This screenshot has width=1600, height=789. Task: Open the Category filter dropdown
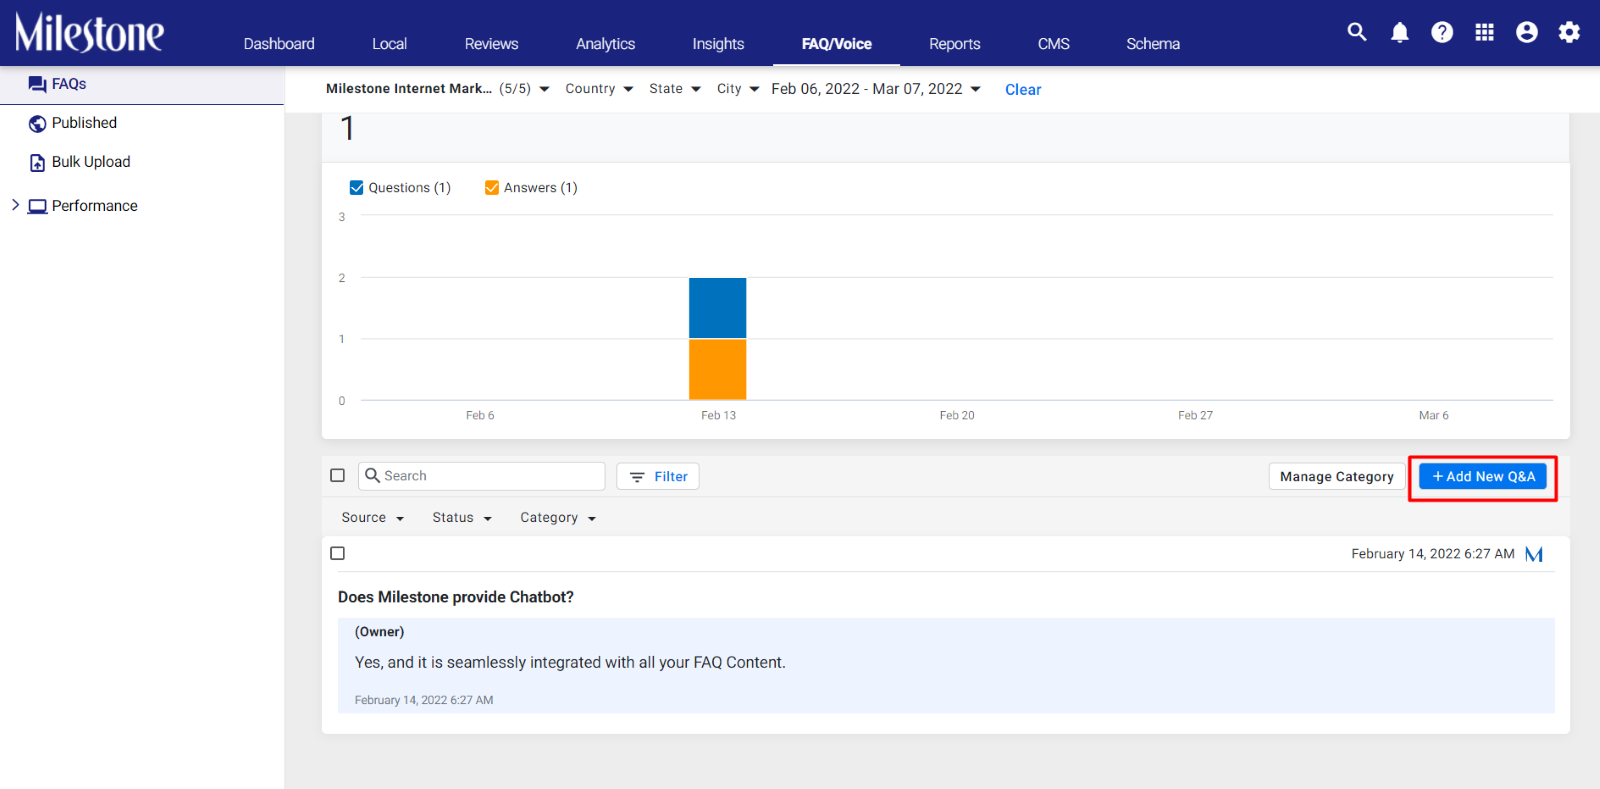[558, 518]
